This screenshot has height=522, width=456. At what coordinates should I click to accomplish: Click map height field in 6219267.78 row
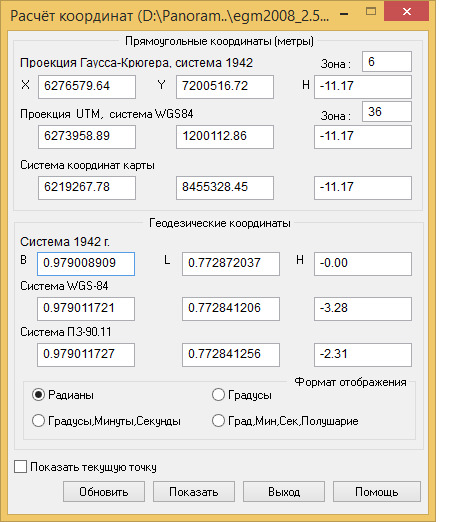363,188
